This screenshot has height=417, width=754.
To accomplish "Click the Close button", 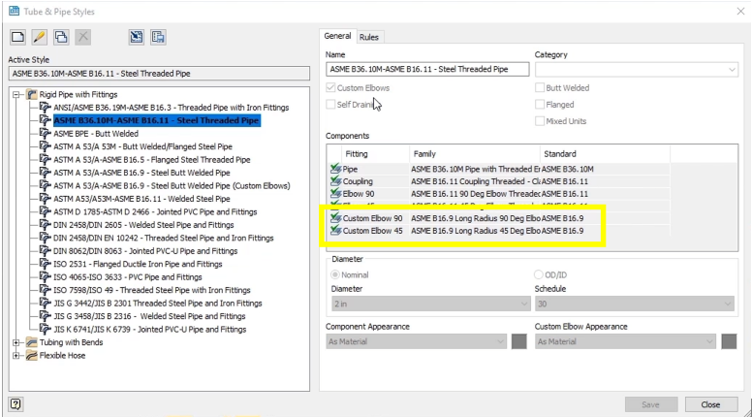I will click(x=711, y=404).
